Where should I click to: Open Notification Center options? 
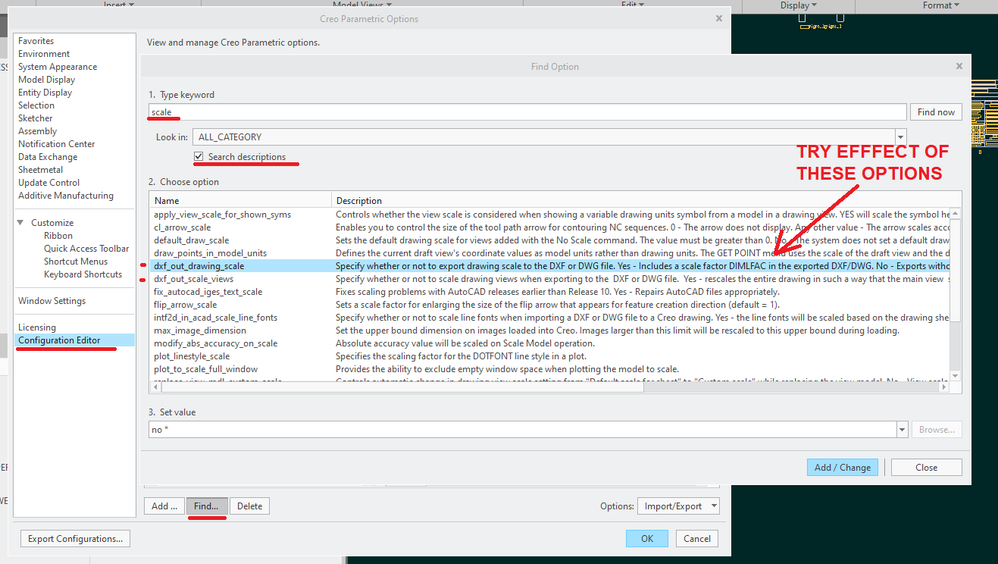point(56,144)
